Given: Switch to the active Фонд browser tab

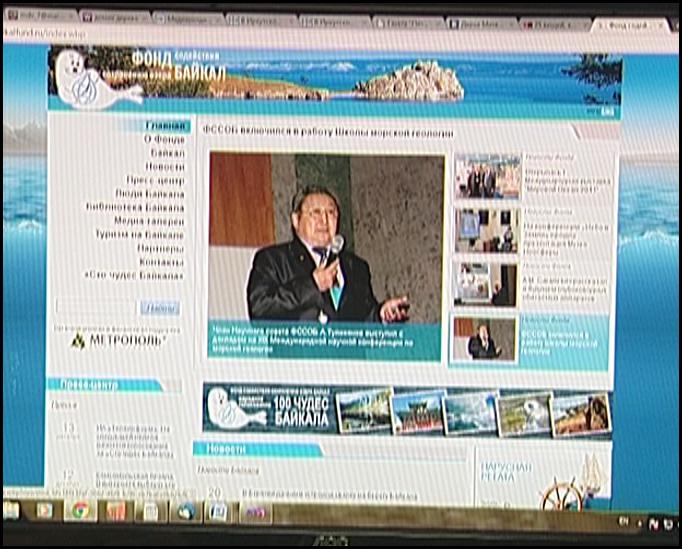Looking at the screenshot, I should pyautogui.click(x=629, y=25).
